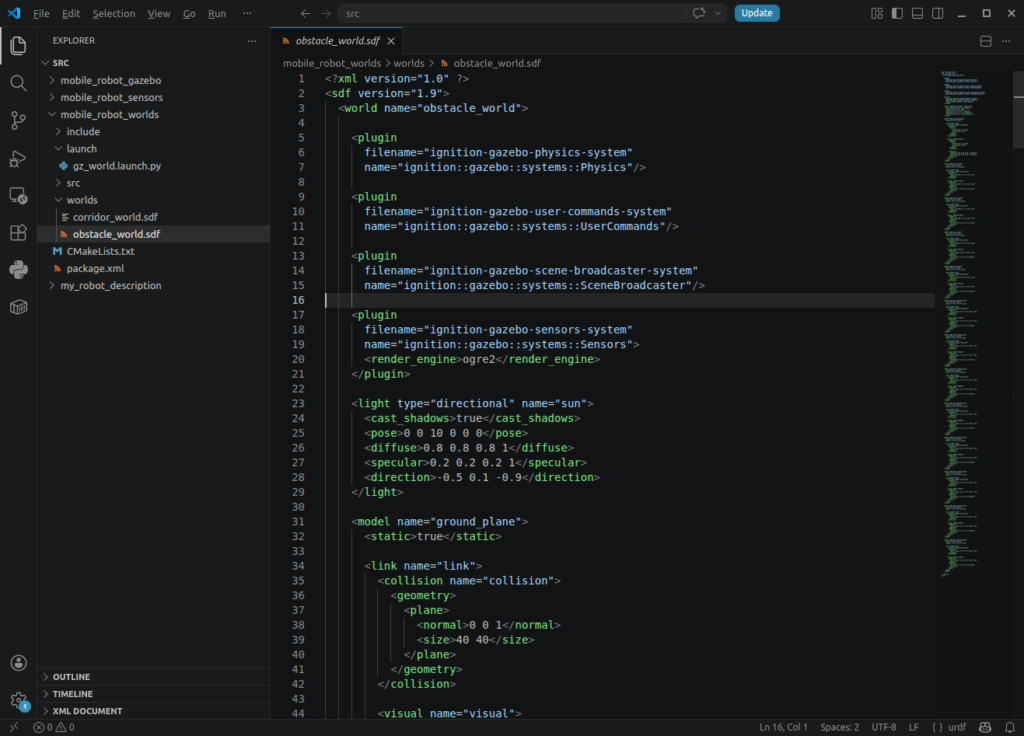Open the Python activity bar icon
1024x736 pixels.
click(x=18, y=270)
